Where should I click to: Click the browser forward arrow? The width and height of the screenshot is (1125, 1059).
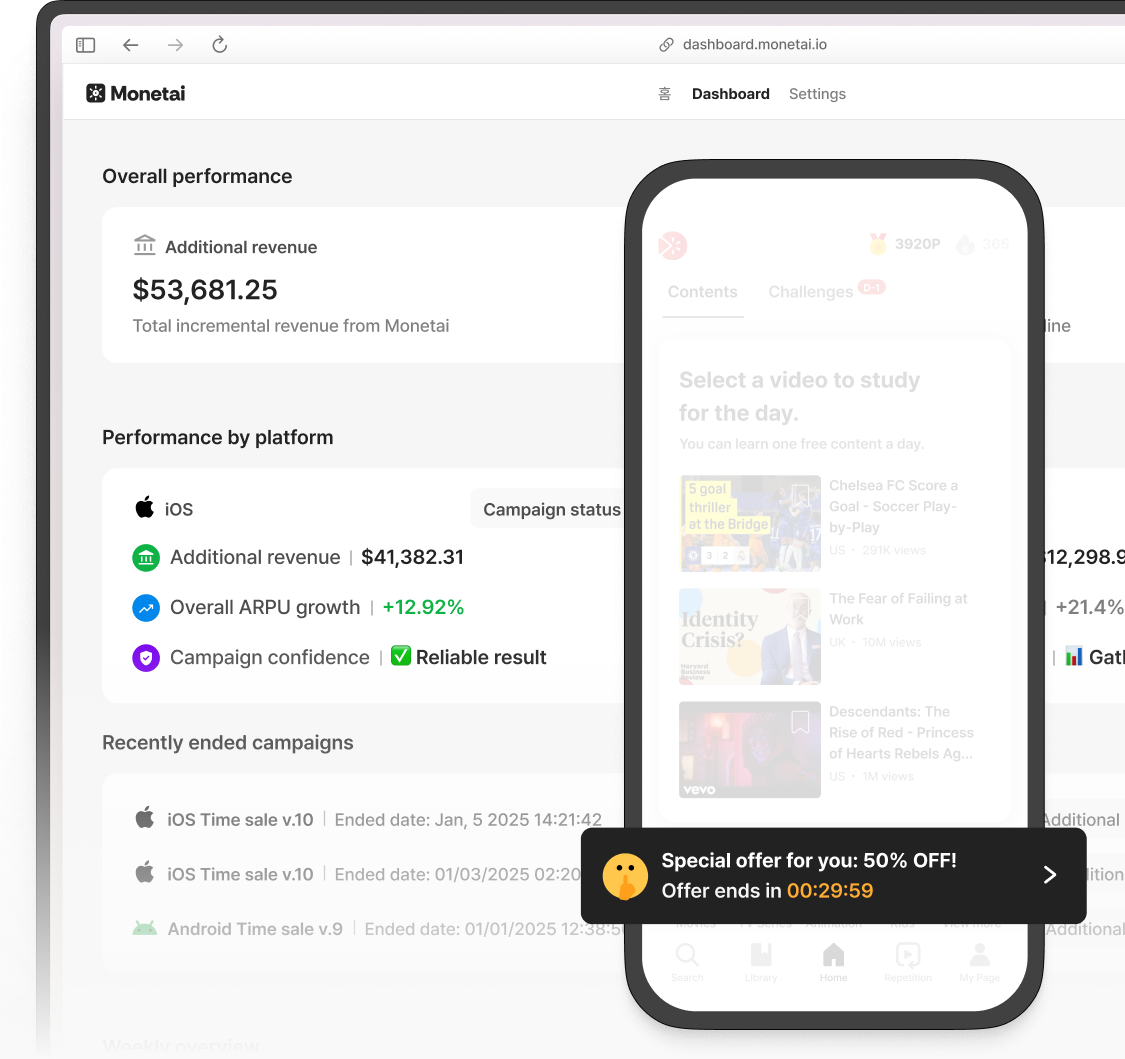click(x=175, y=45)
